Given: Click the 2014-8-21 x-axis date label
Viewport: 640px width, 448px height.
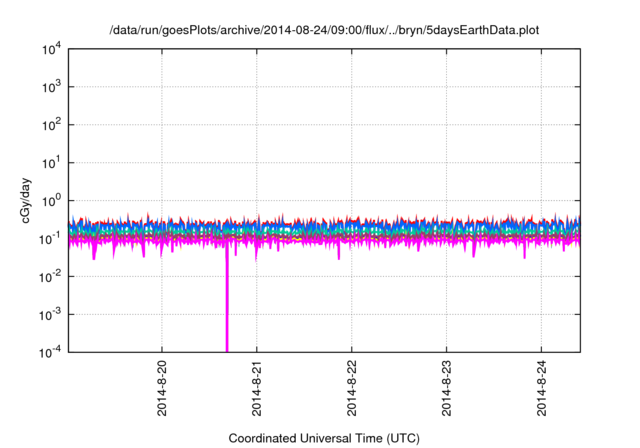Looking at the screenshot, I should (x=256, y=388).
